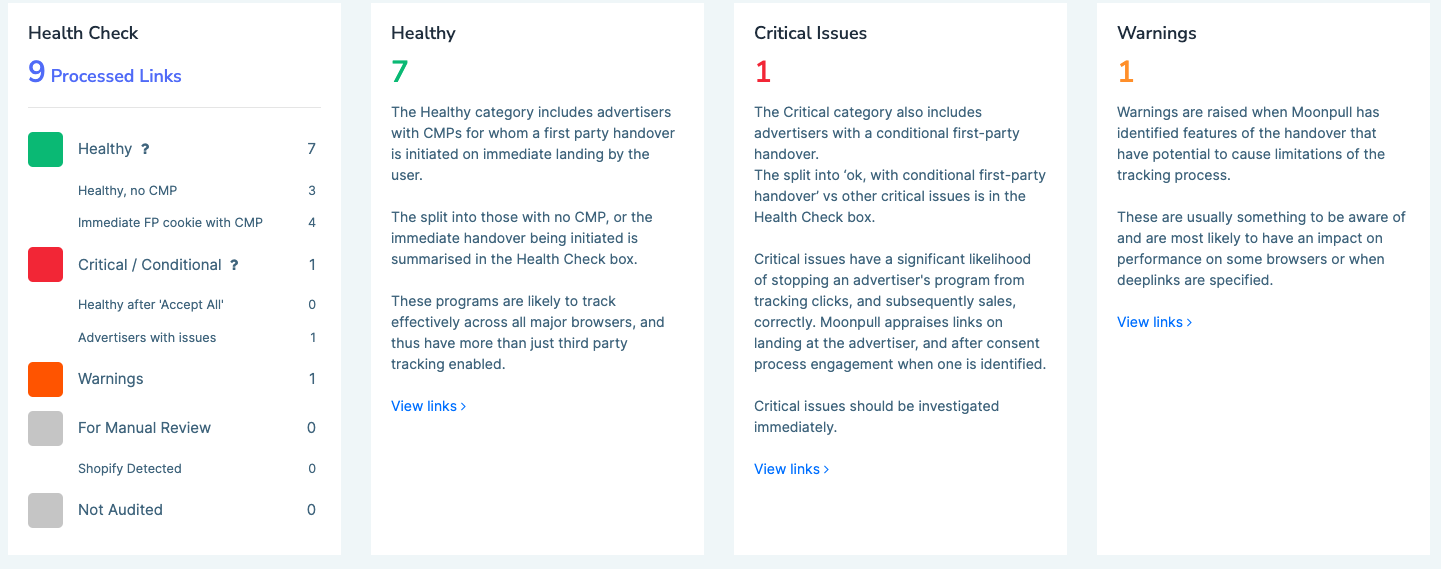
Task: Click the large green Healthy count 7
Action: pos(400,72)
